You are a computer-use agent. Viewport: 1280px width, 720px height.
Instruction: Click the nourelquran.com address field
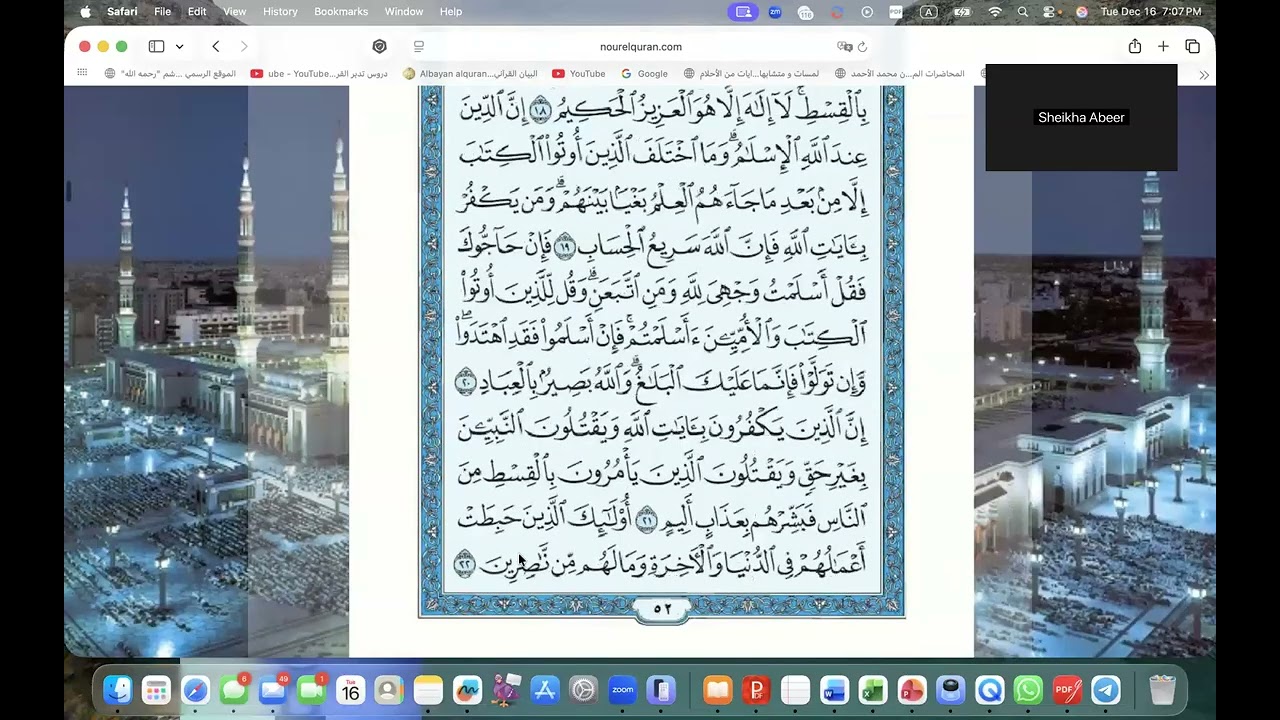(x=640, y=46)
